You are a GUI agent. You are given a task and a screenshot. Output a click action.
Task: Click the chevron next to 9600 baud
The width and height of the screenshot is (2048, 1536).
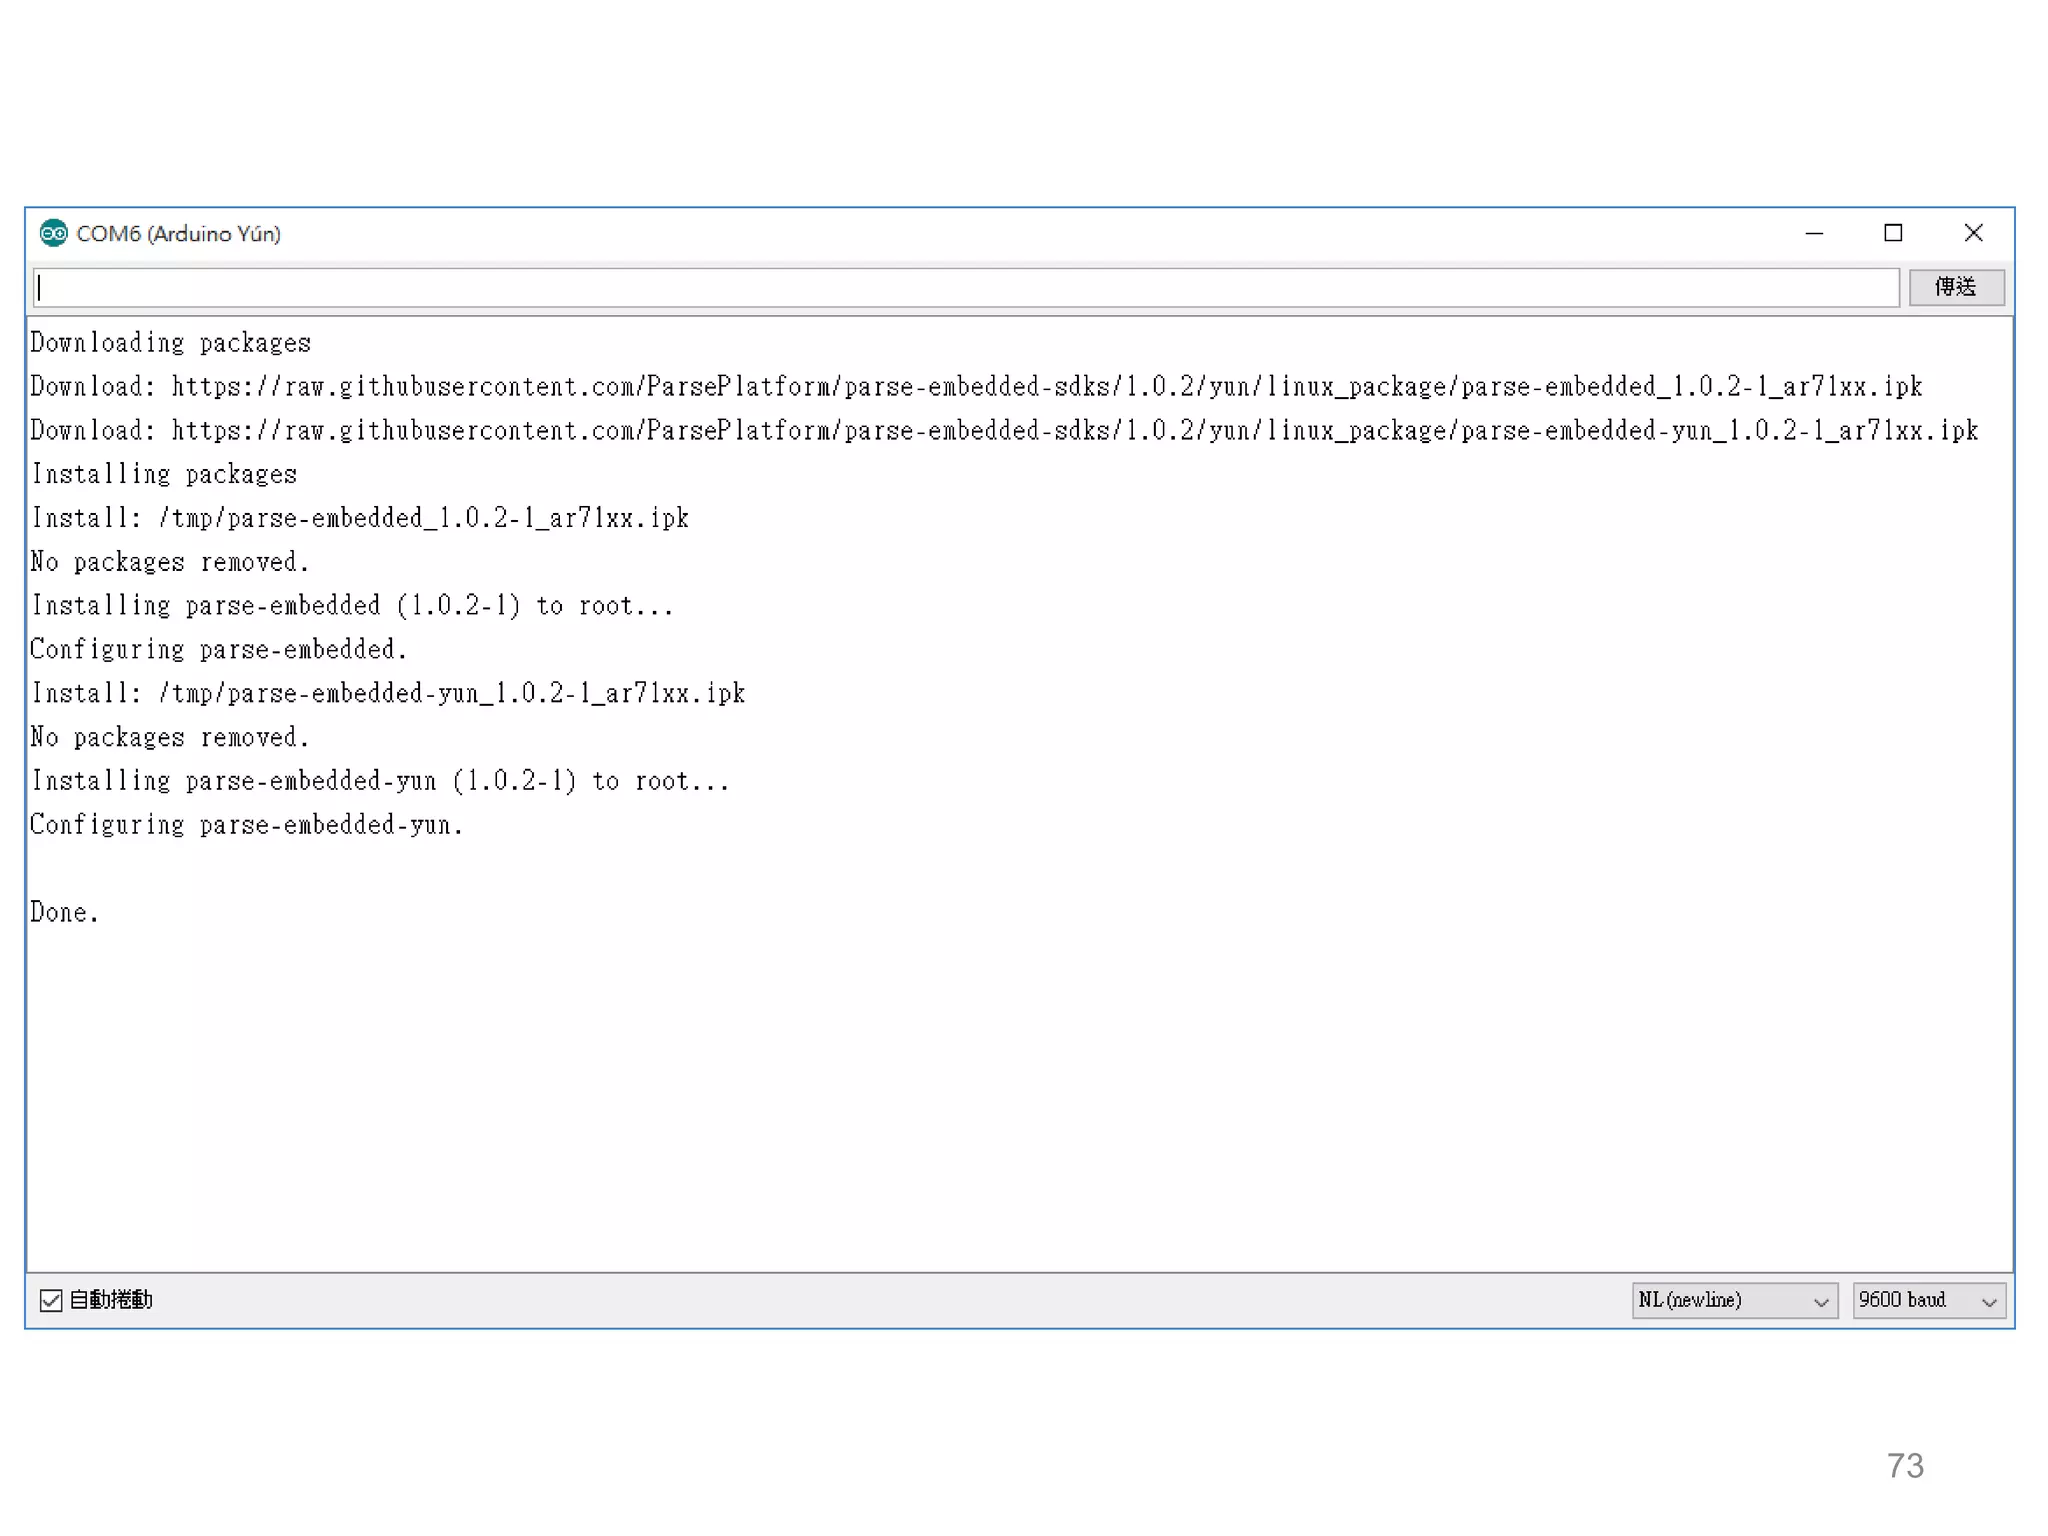[1989, 1301]
